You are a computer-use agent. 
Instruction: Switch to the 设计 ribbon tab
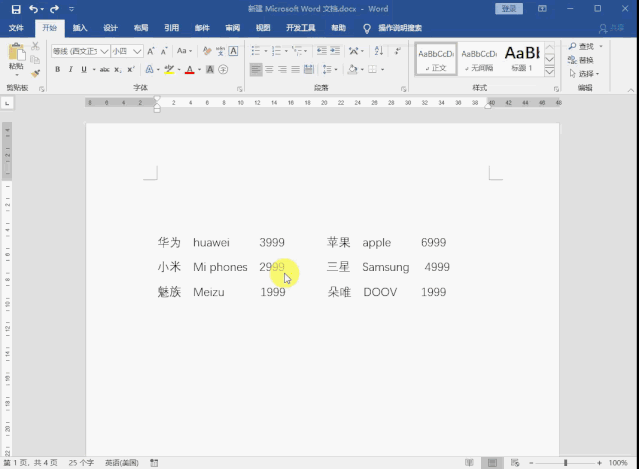(x=110, y=28)
